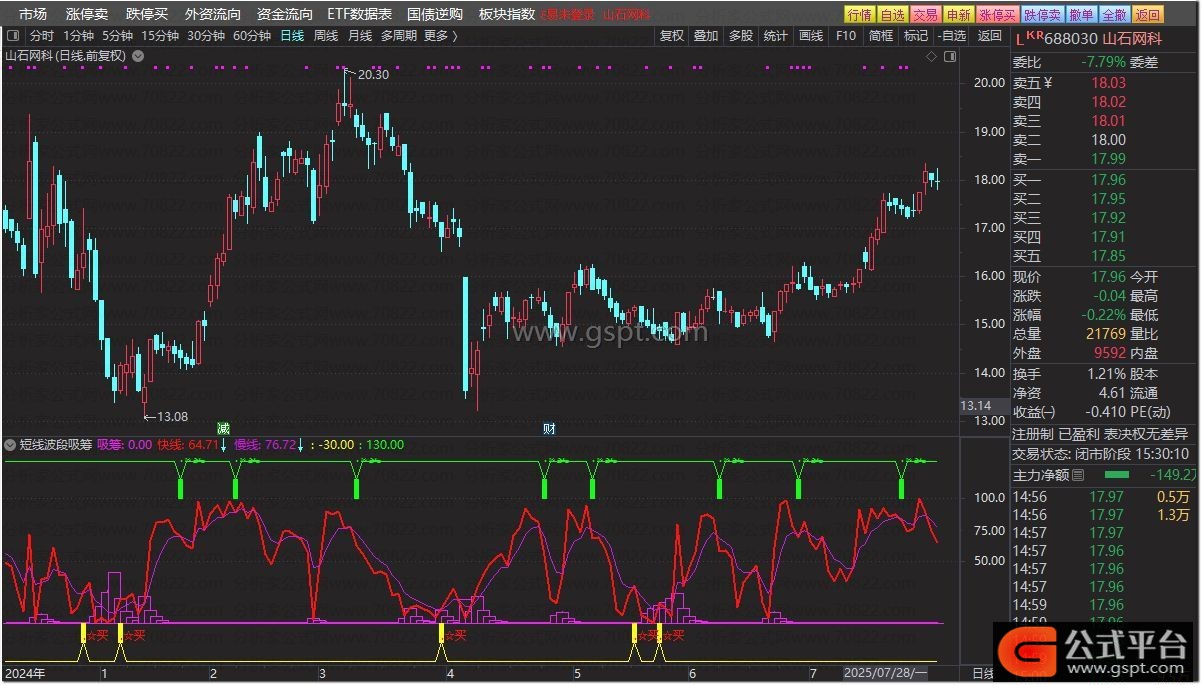This screenshot has height=685, width=1203.
Task: Toggle the 复权 adjustment option
Action: (x=672, y=36)
